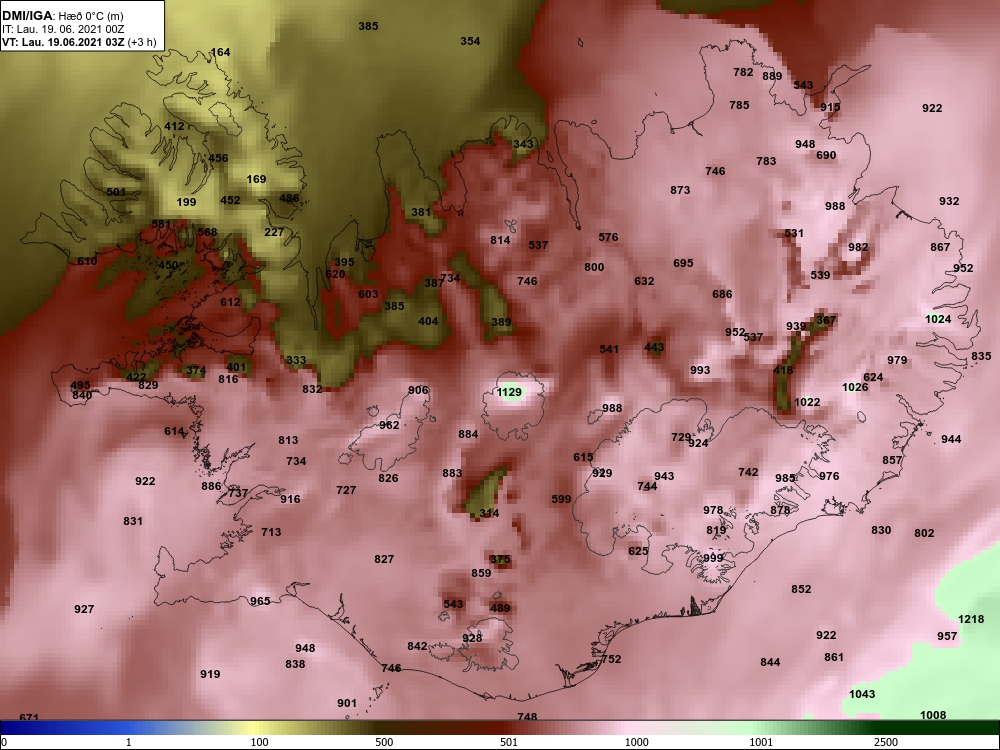Click the 695 value

683,263
